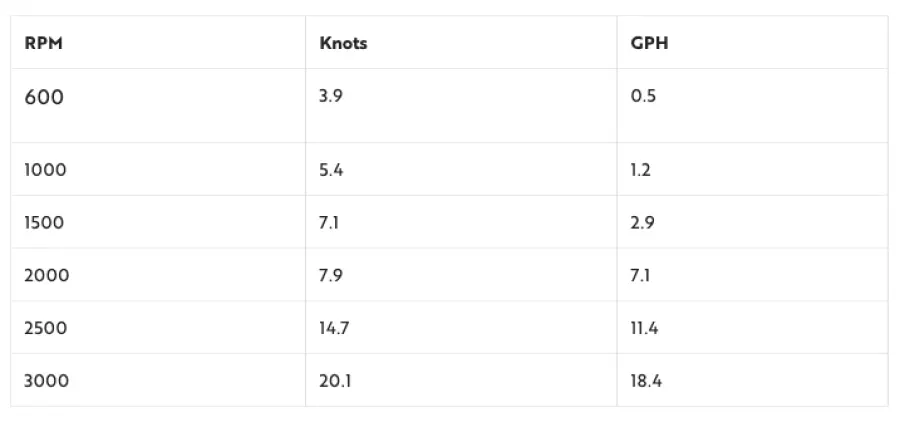Select the 2000 RPM cell
900x427 pixels.
coord(46,275)
